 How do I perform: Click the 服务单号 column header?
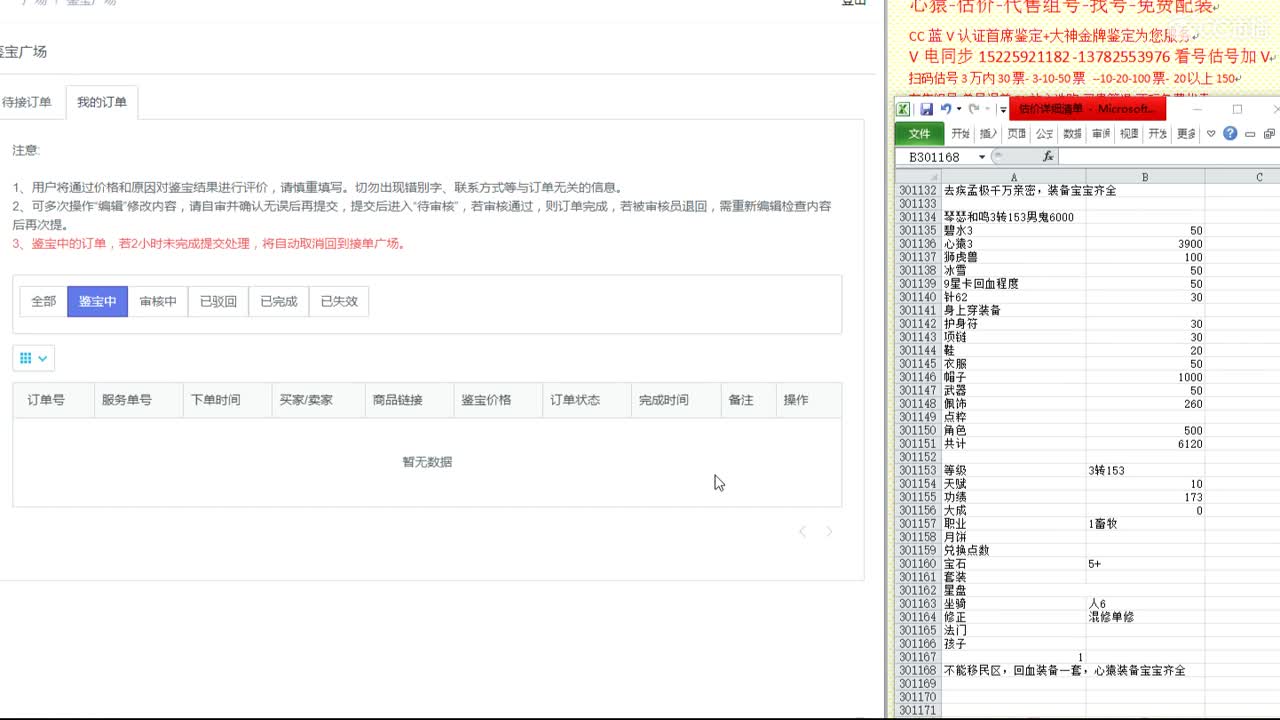point(138,400)
